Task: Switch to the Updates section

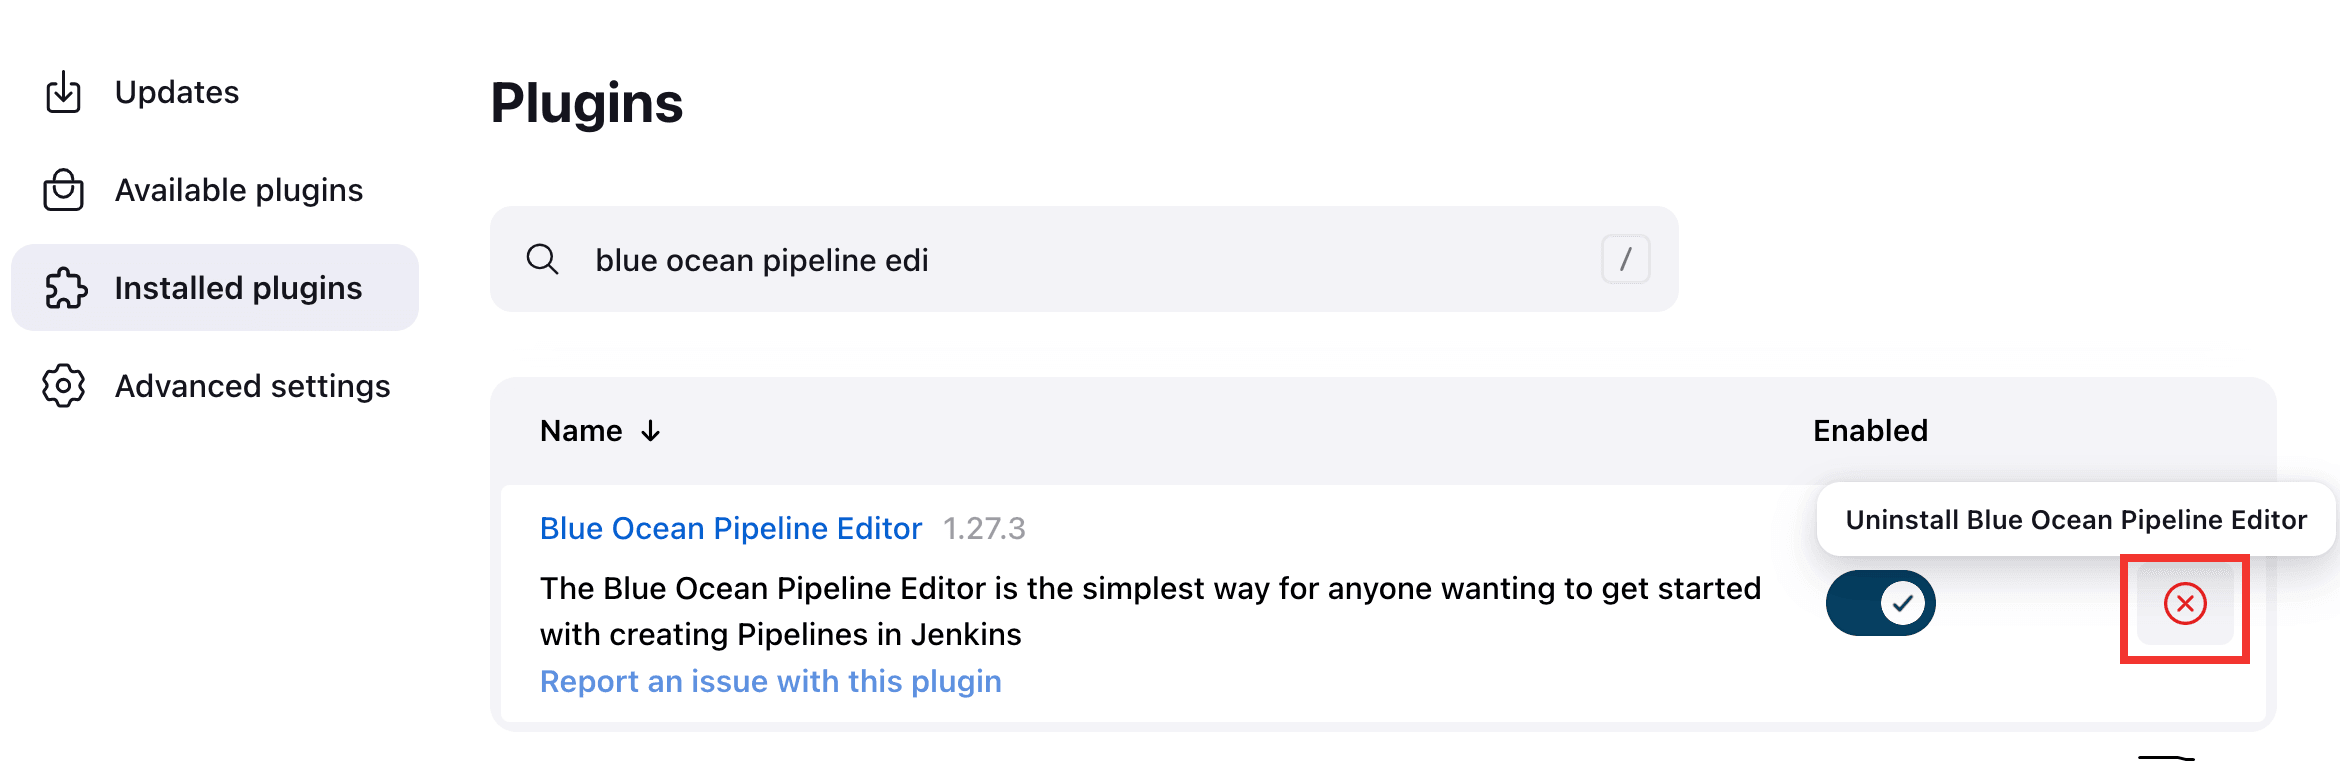Action: pos(176,92)
